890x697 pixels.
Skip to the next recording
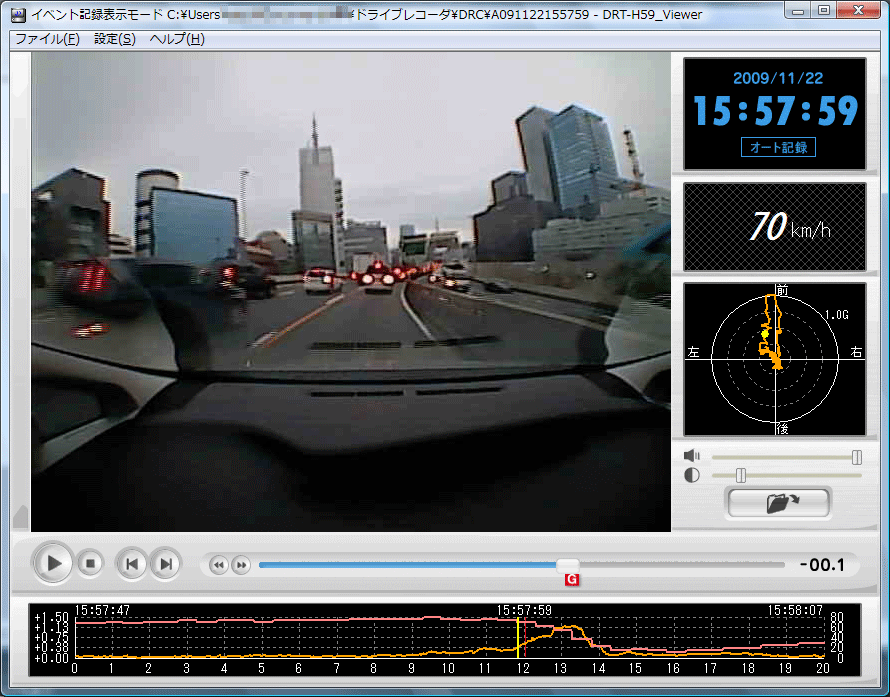coord(165,564)
